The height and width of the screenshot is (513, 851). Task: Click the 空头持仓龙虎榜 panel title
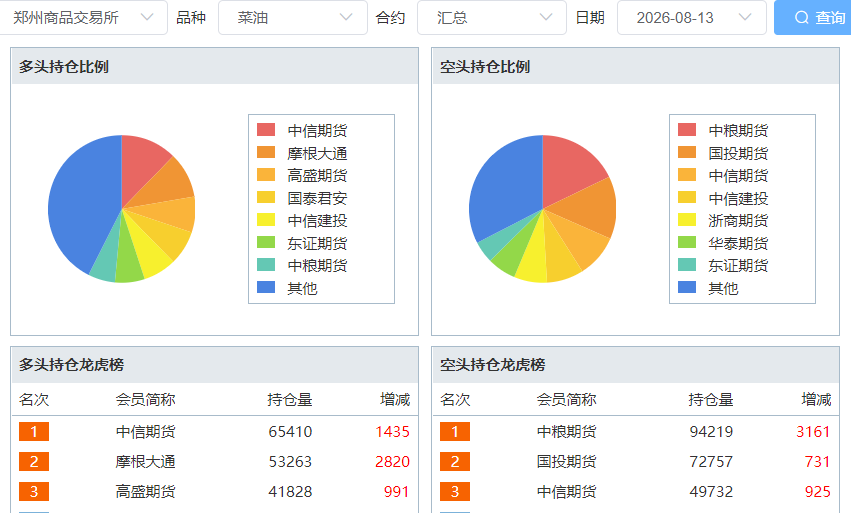click(493, 365)
